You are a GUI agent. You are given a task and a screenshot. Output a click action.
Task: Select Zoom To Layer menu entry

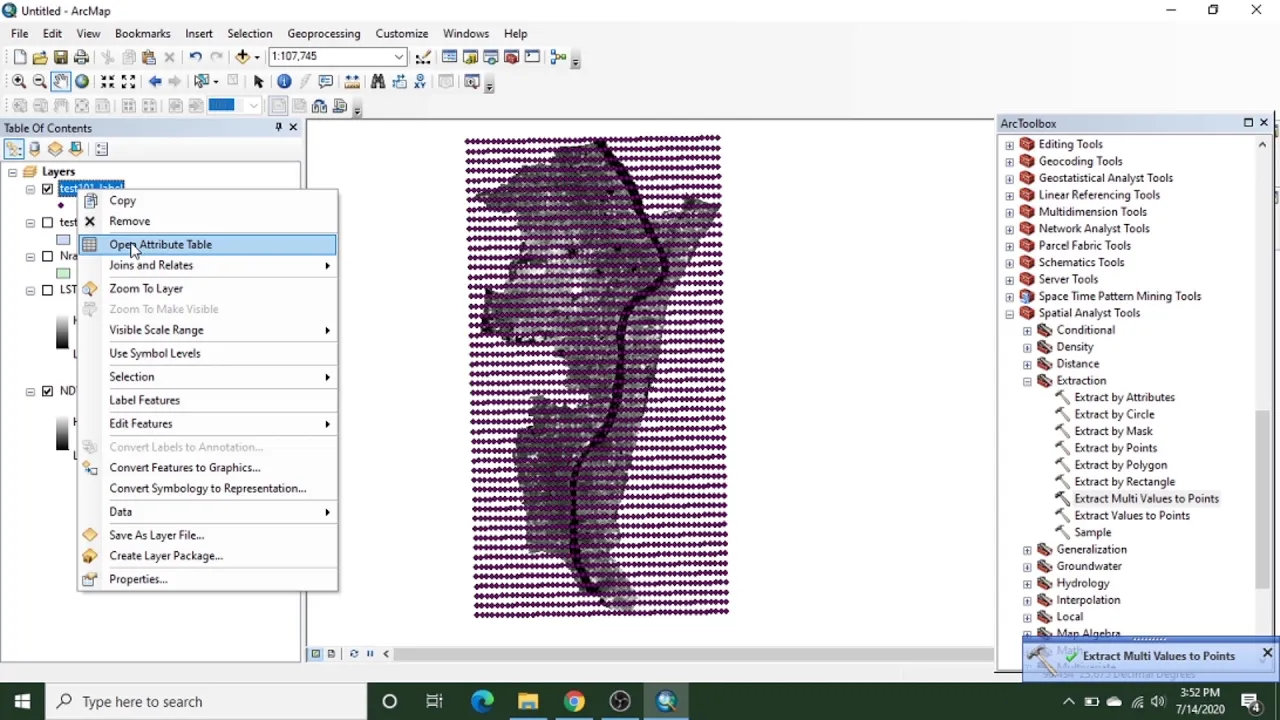208,288
